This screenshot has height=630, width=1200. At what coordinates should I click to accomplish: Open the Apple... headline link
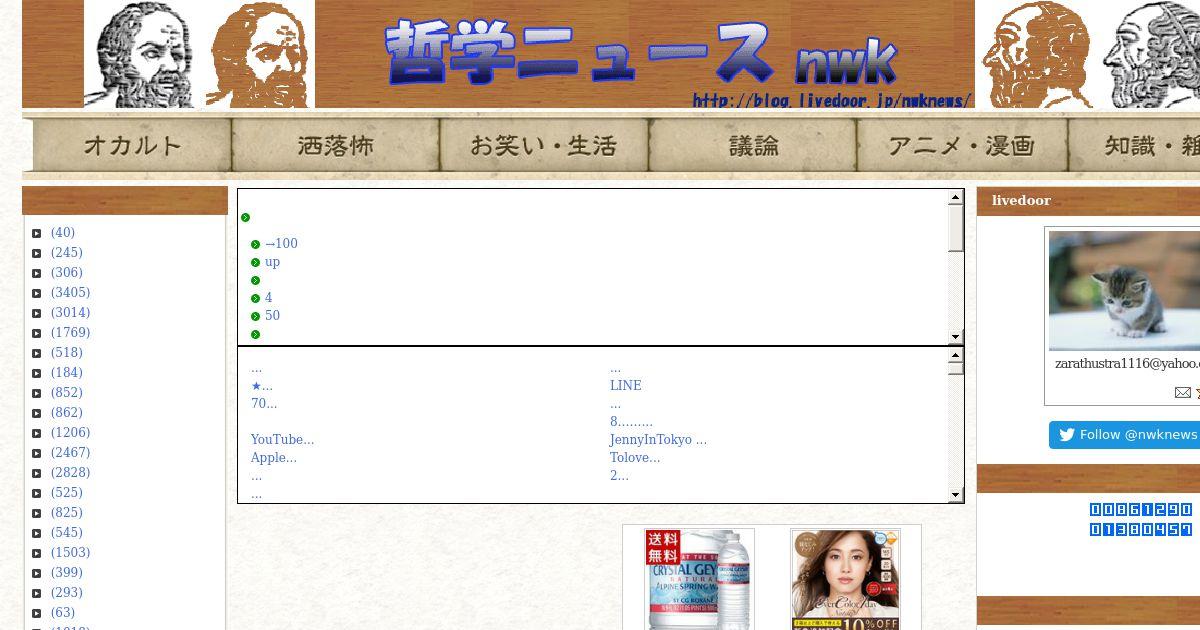[x=274, y=458]
